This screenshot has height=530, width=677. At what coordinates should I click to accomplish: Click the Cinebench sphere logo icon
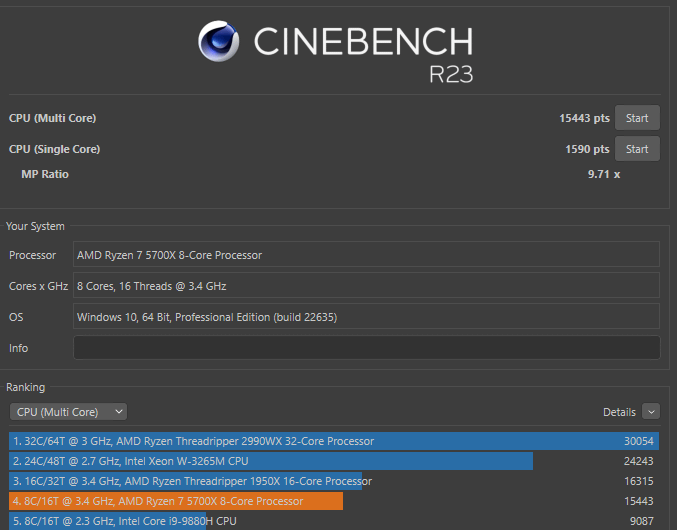click(x=218, y=41)
